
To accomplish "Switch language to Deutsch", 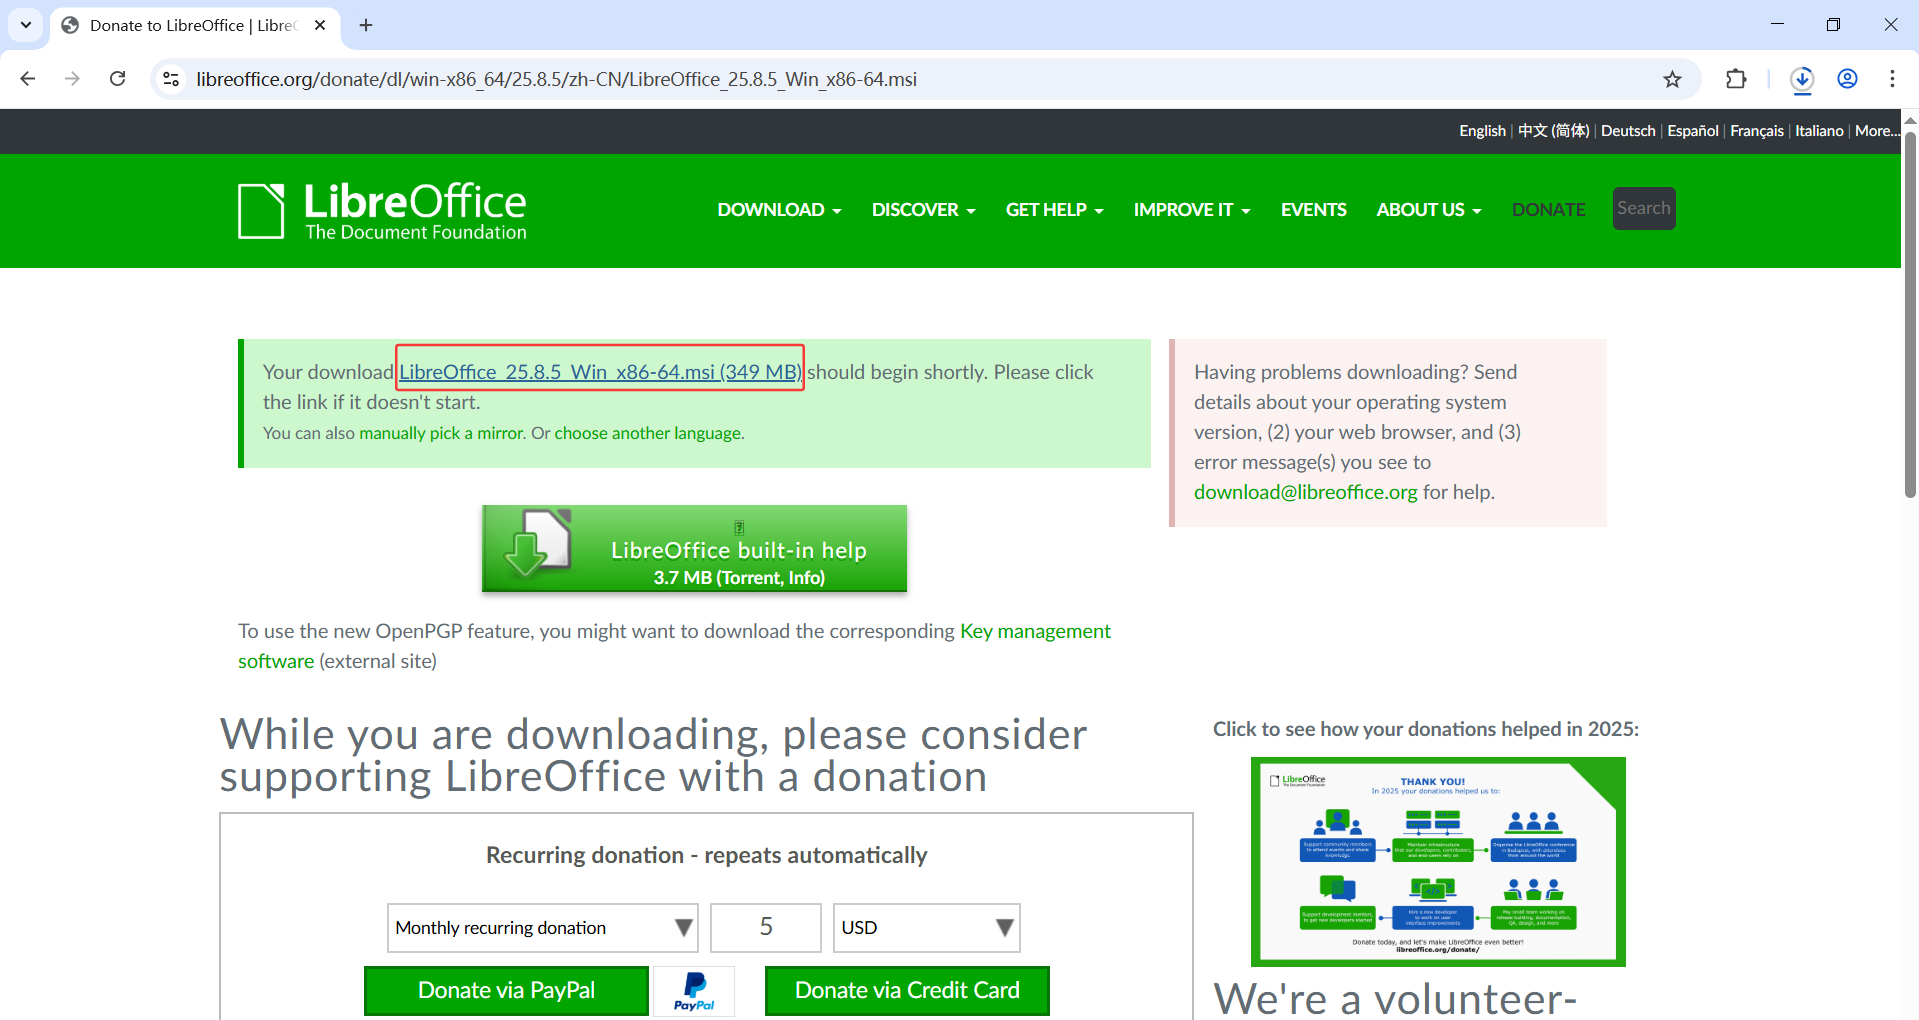I will (1628, 131).
